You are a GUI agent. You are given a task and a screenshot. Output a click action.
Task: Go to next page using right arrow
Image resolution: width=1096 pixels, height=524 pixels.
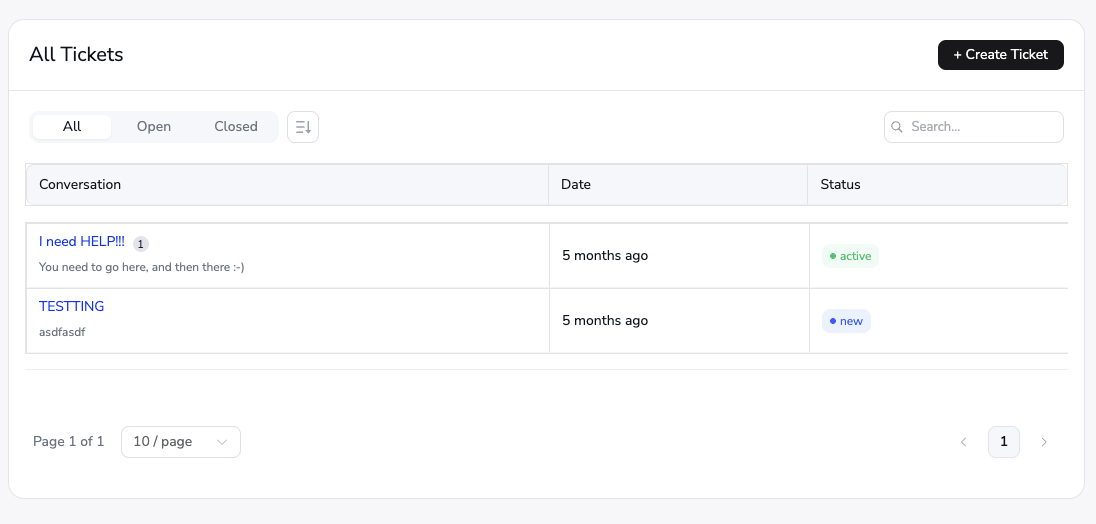[x=1044, y=442]
